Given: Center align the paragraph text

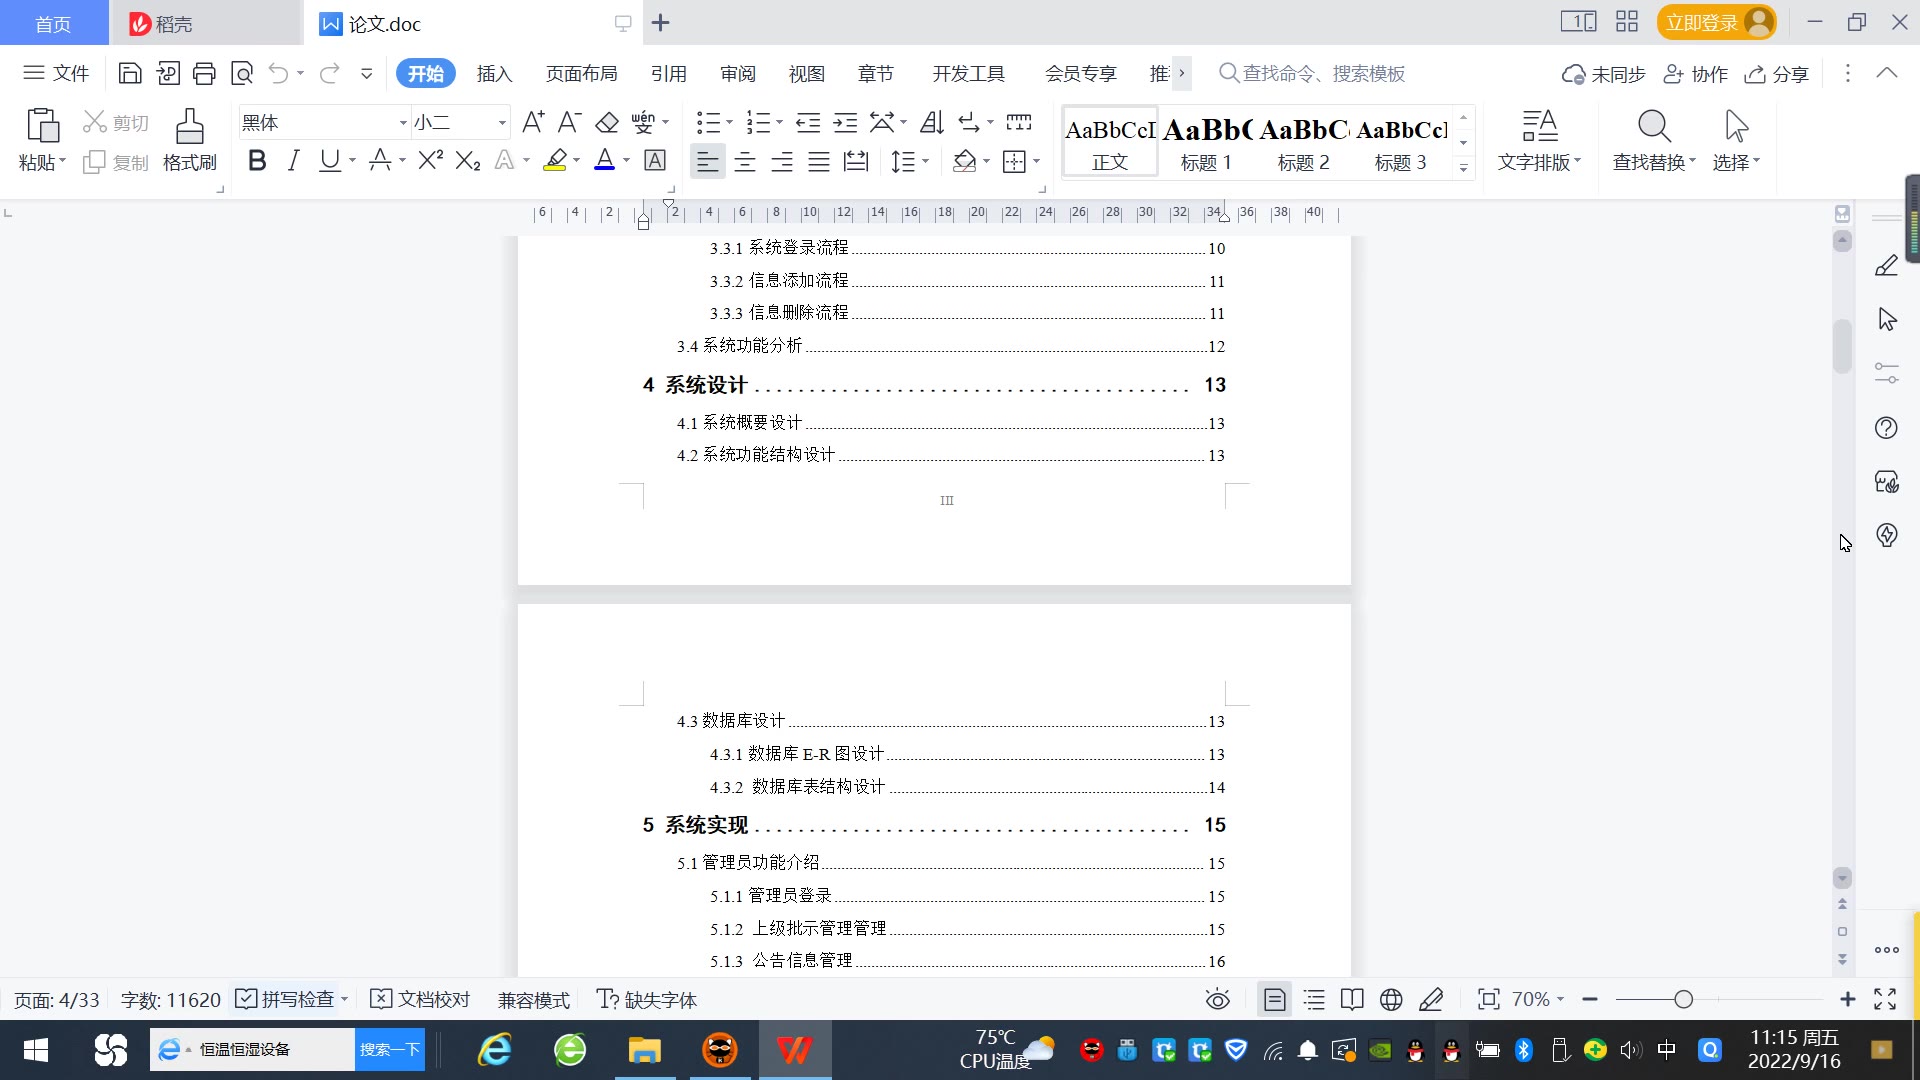Looking at the screenshot, I should 745,161.
